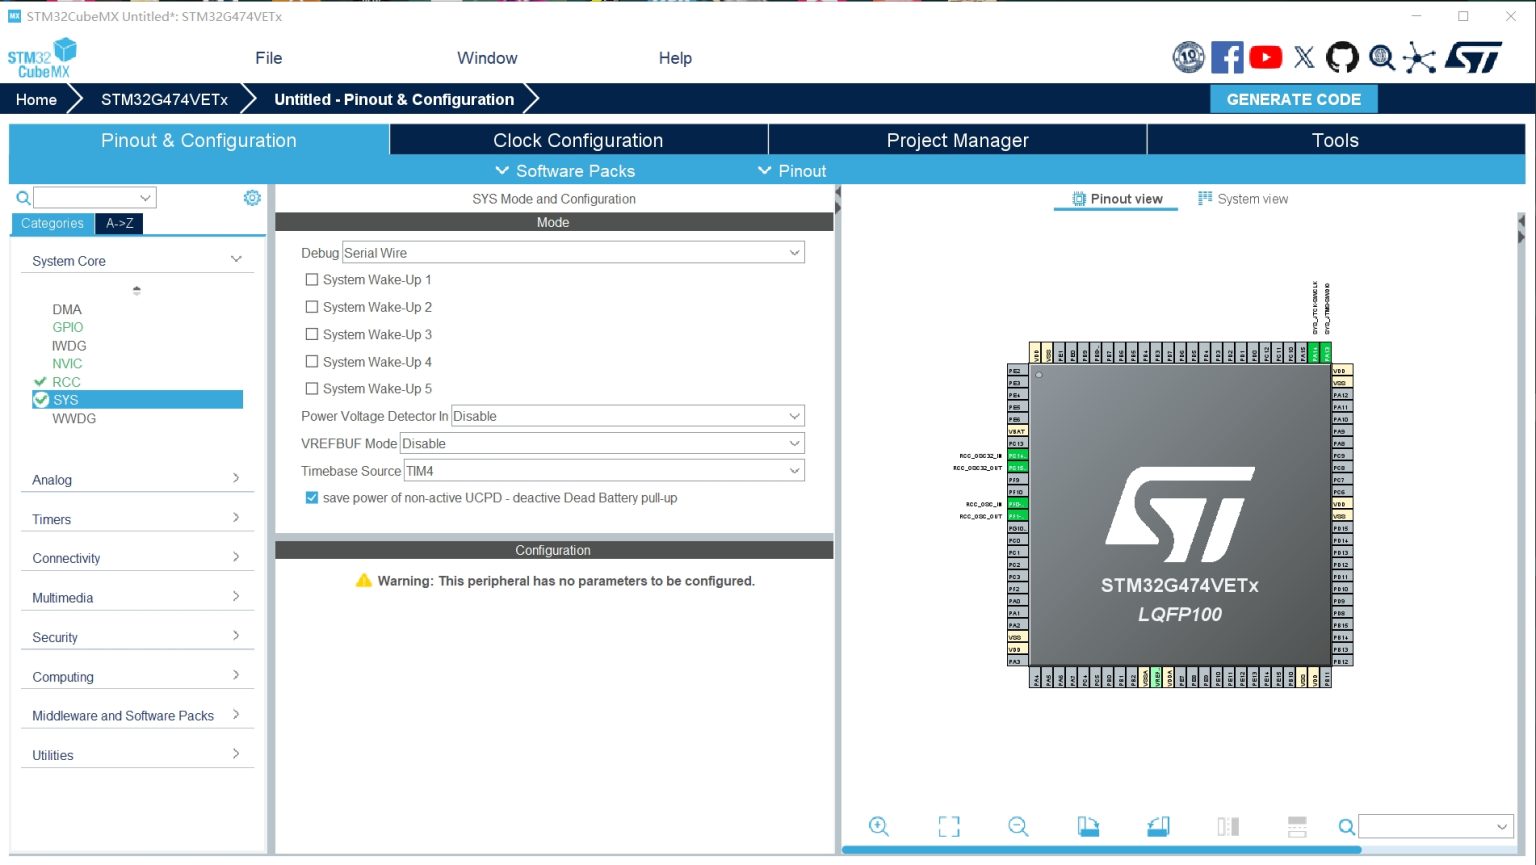Zoom out of the chip pinout
Screen dimensions: 1536x865
(x=1018, y=826)
